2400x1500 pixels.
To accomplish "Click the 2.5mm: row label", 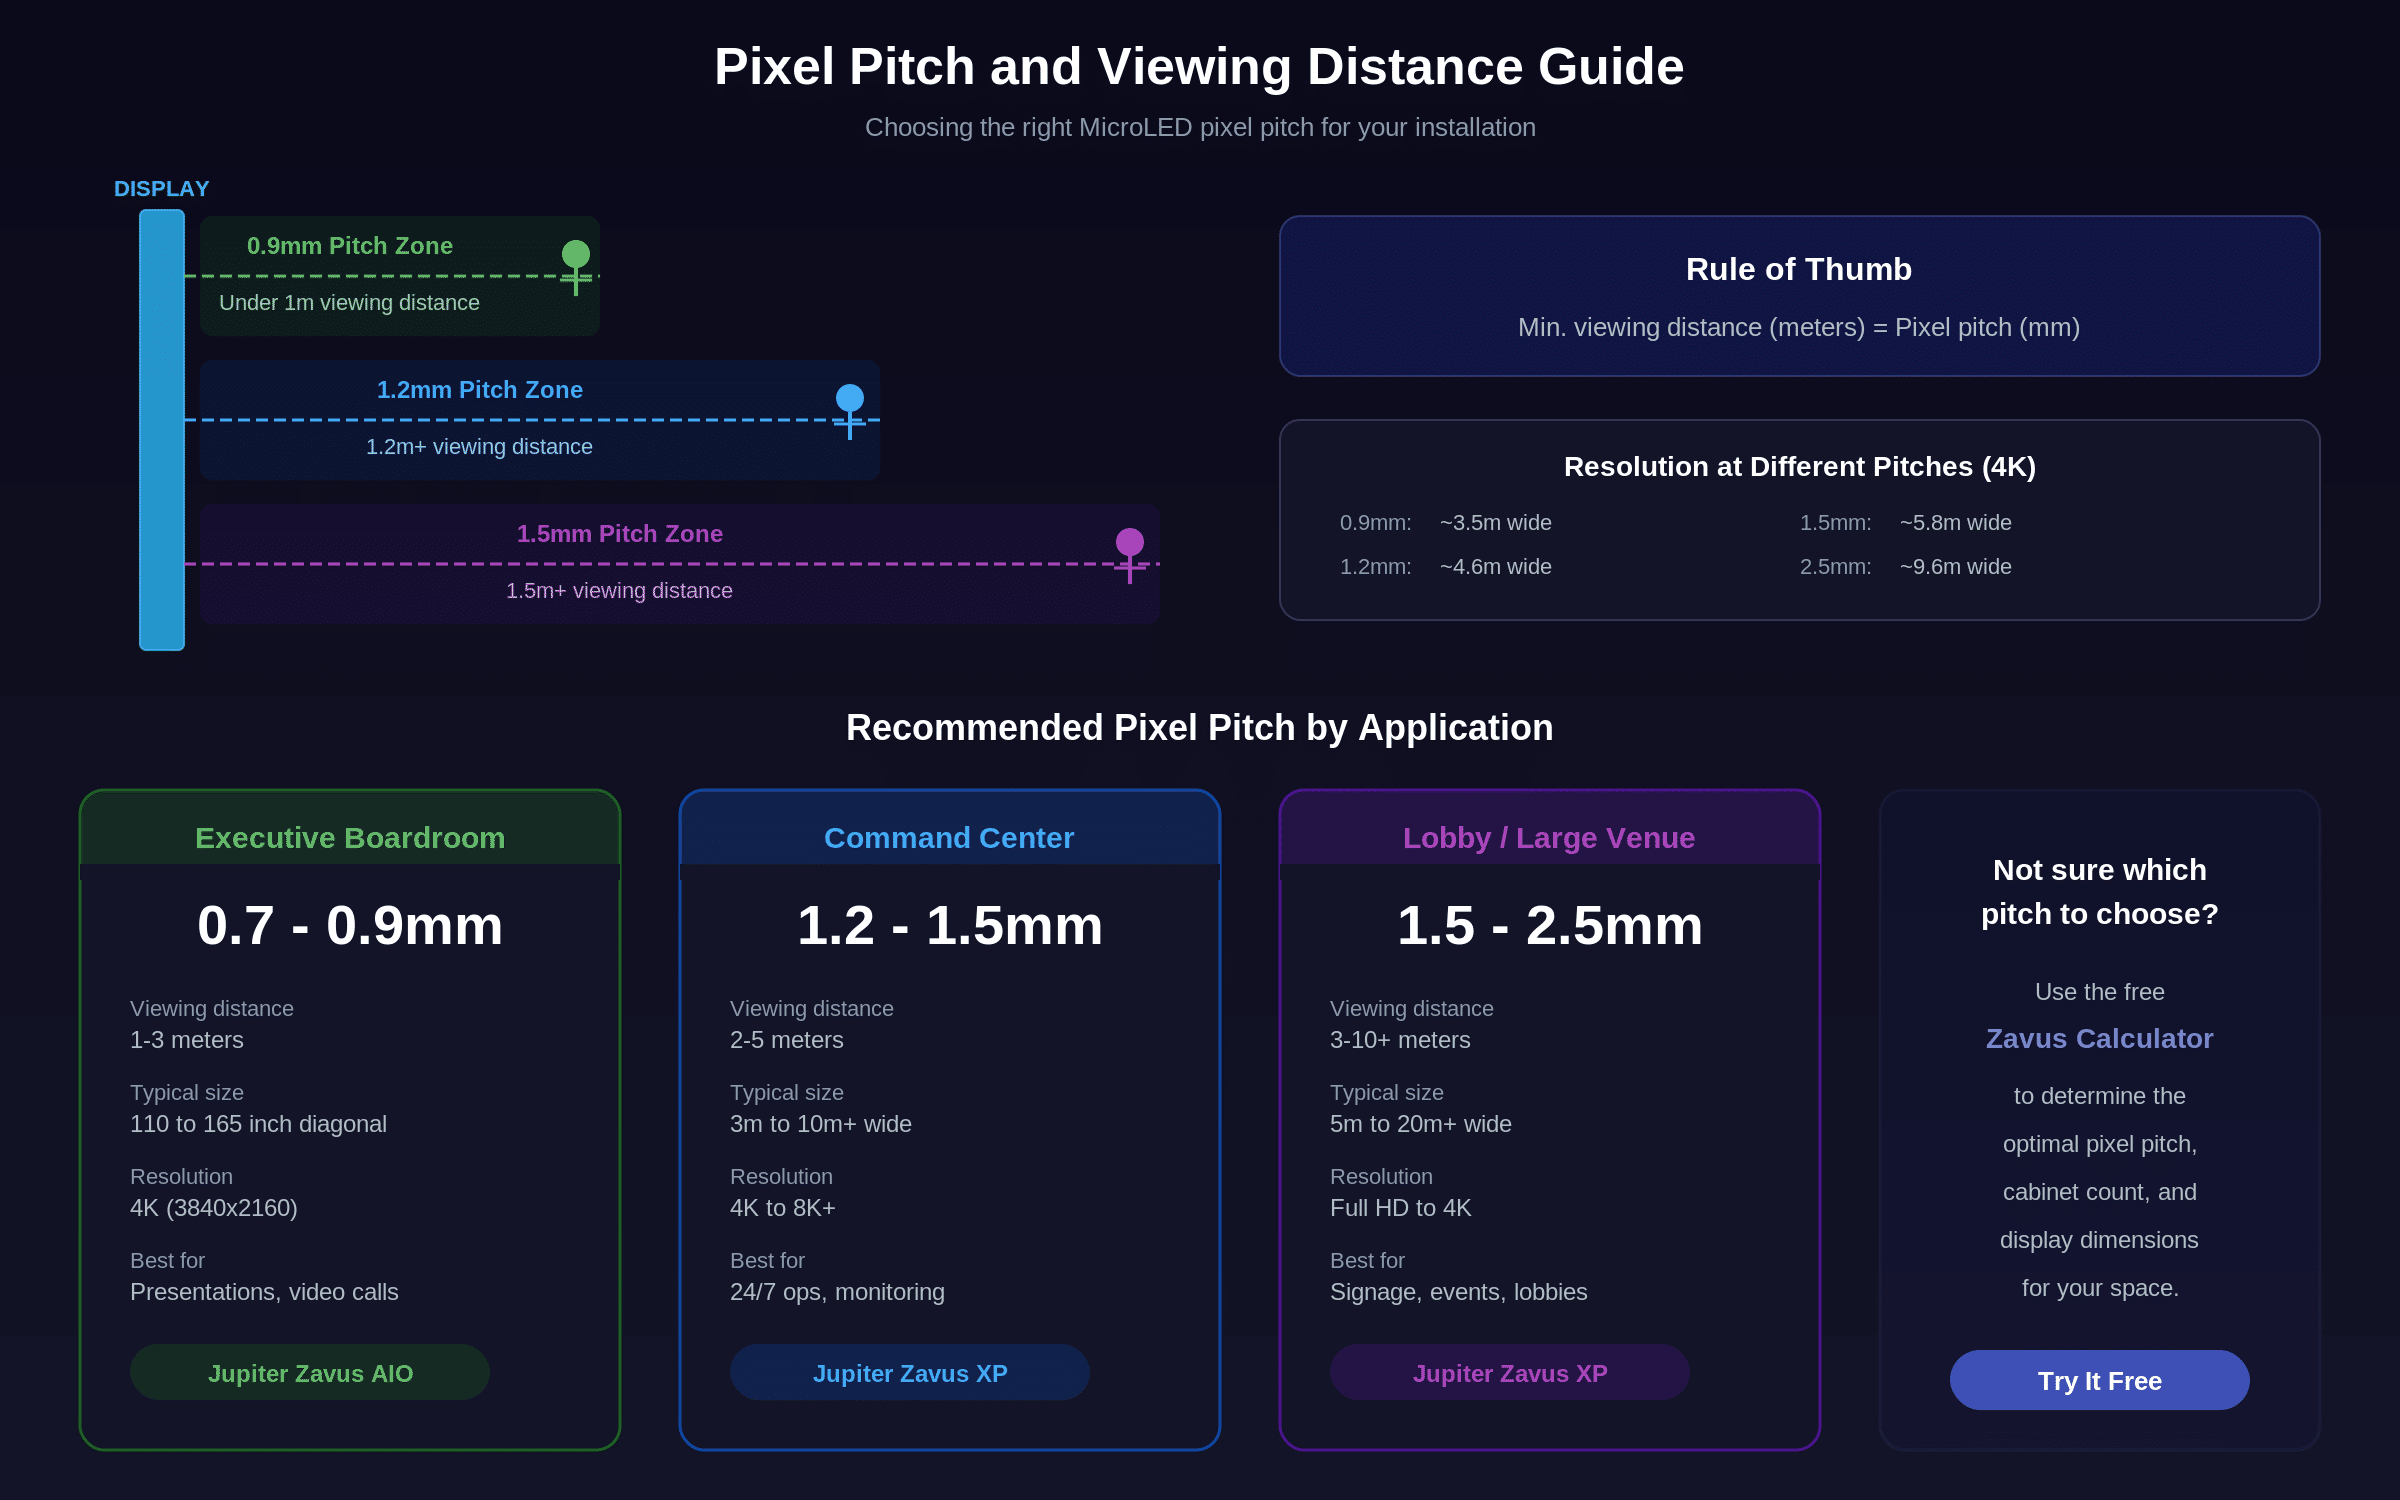I will 1836,567.
